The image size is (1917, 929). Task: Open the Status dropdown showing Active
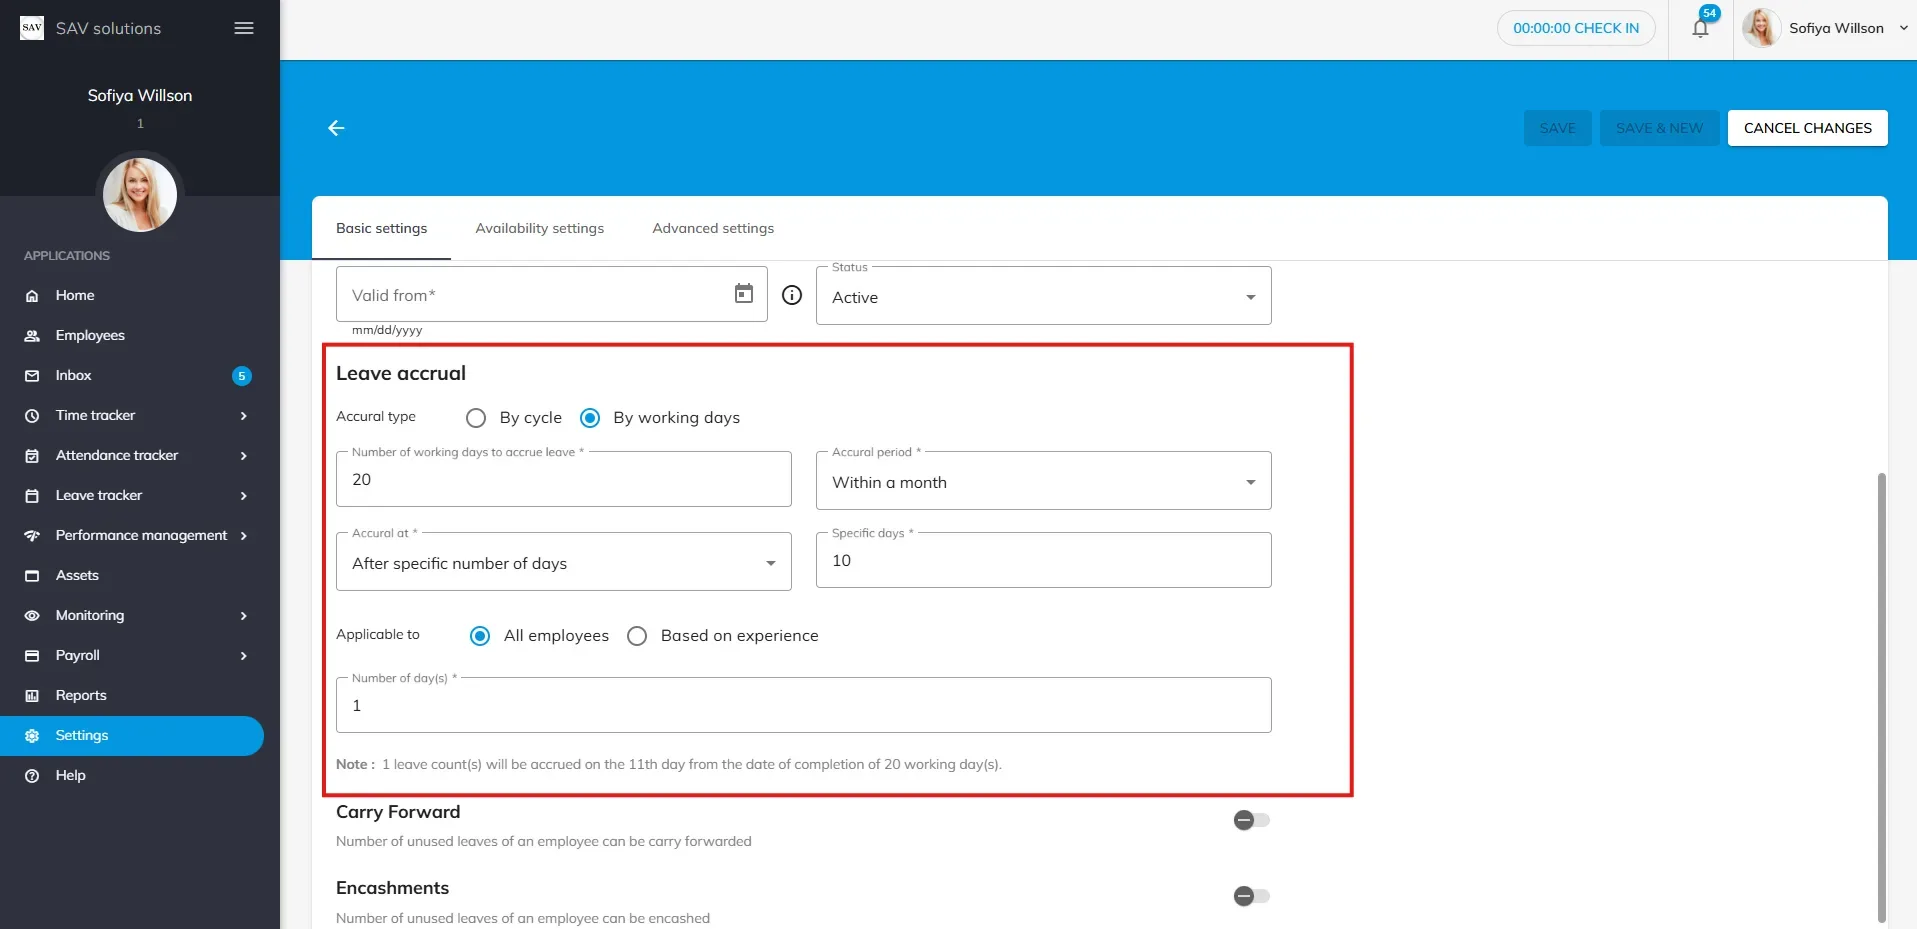(1044, 297)
